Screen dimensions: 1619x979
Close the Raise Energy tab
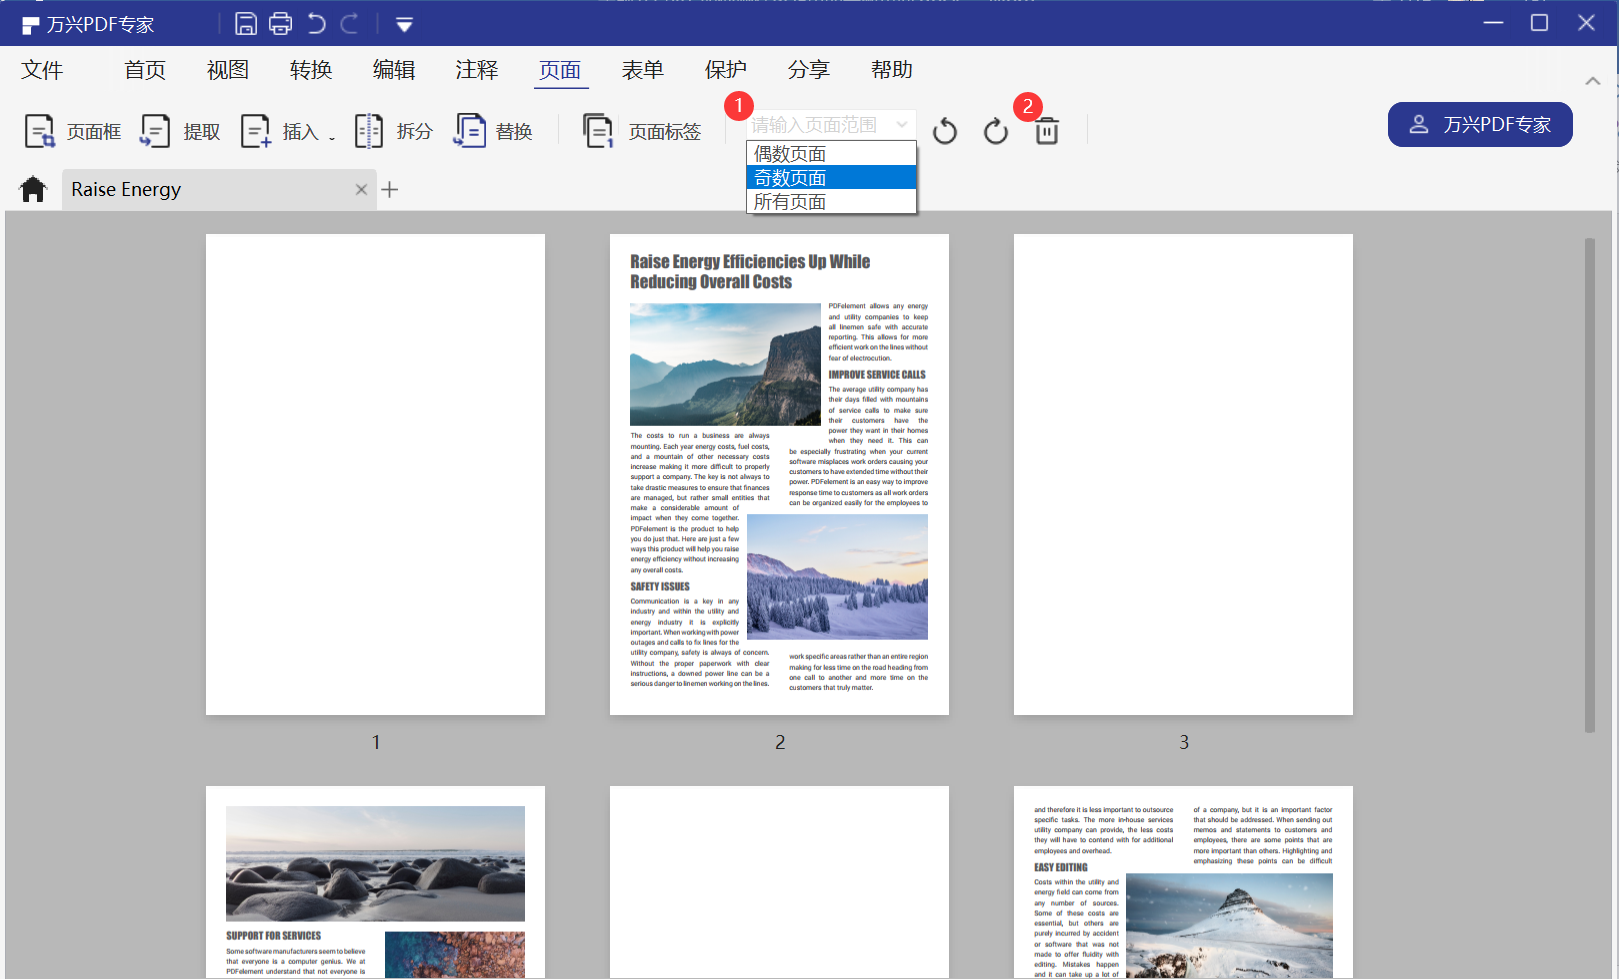point(361,190)
